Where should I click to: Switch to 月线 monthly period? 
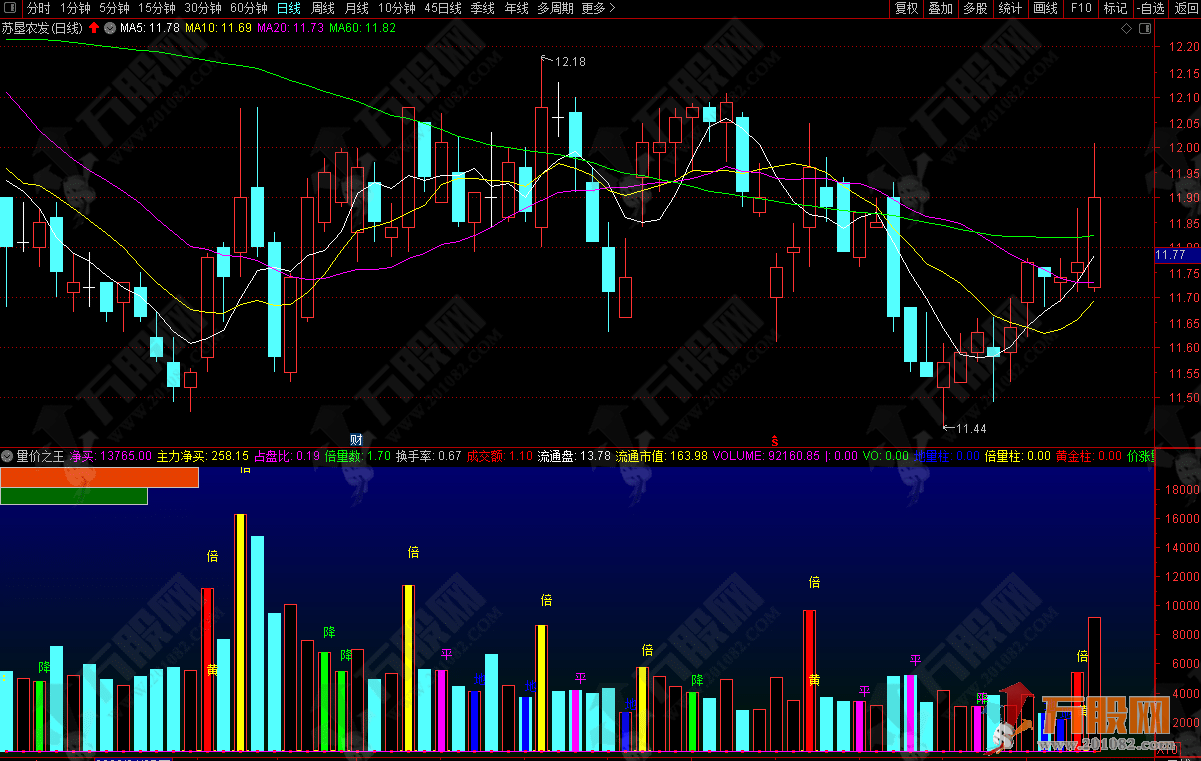[x=357, y=8]
